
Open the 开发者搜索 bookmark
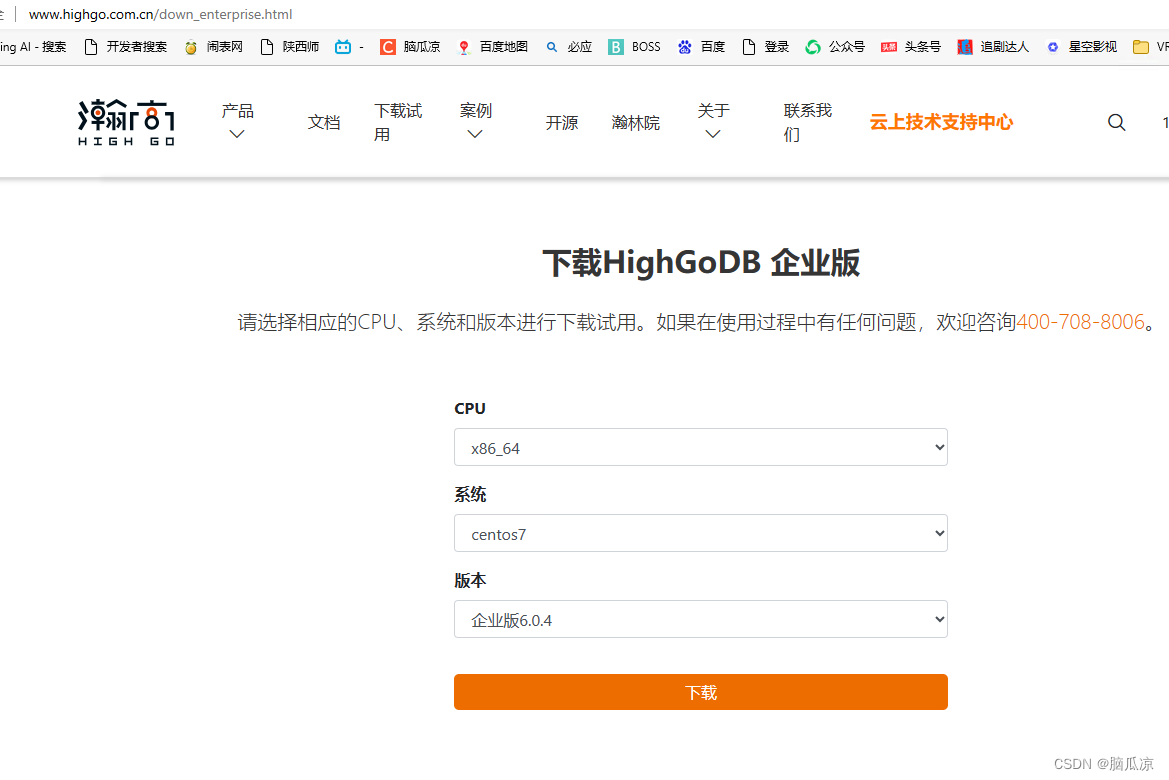125,47
